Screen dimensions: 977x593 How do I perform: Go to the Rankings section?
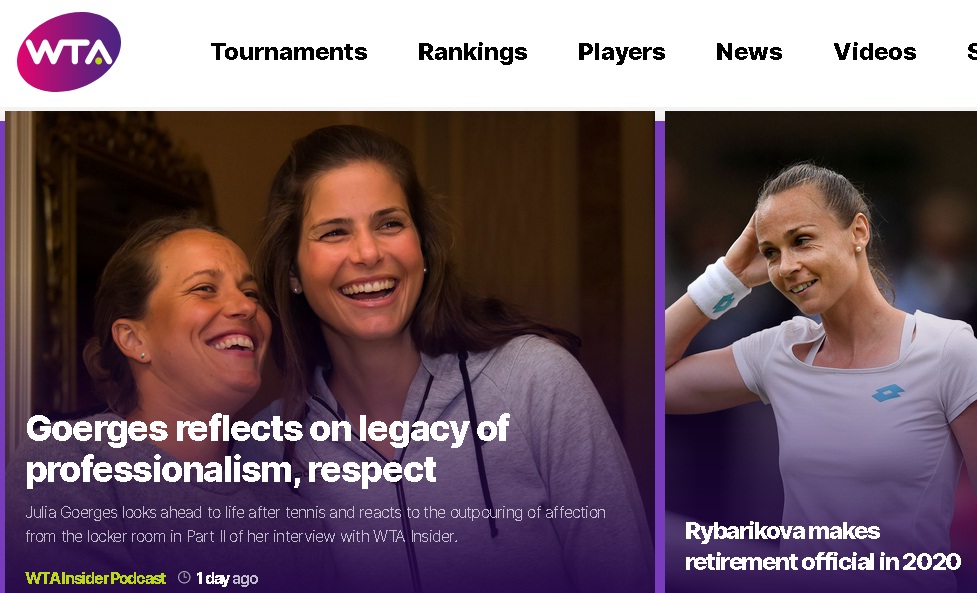[x=472, y=52]
